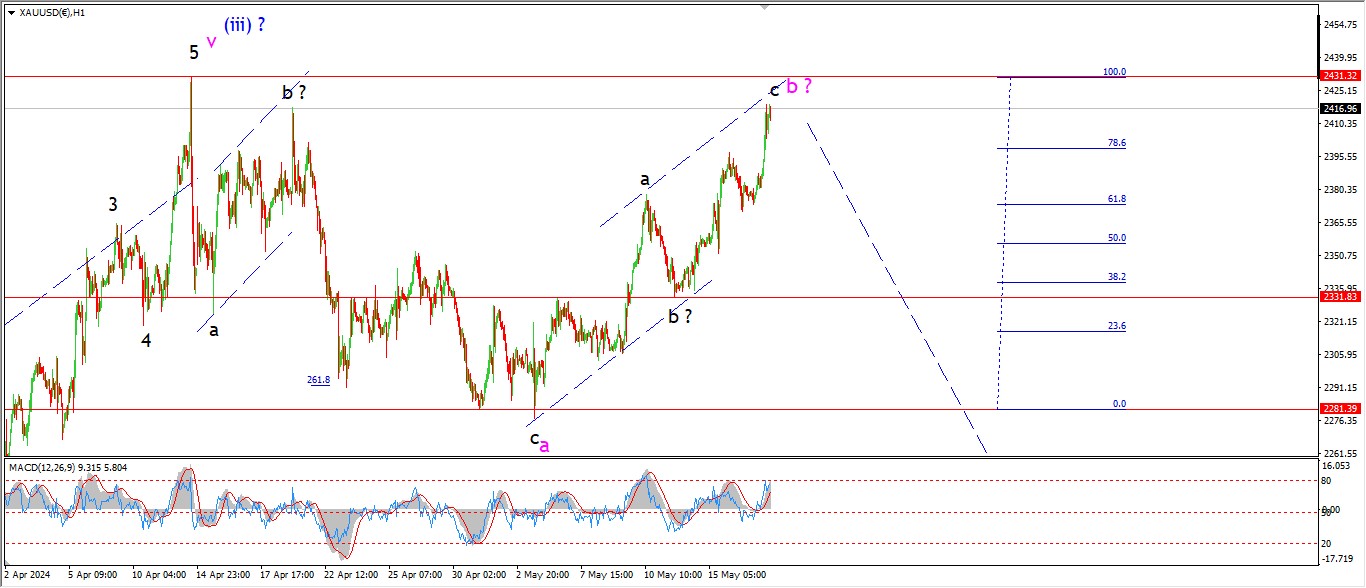Select the blue (iii) ? wave label

pos(244,25)
